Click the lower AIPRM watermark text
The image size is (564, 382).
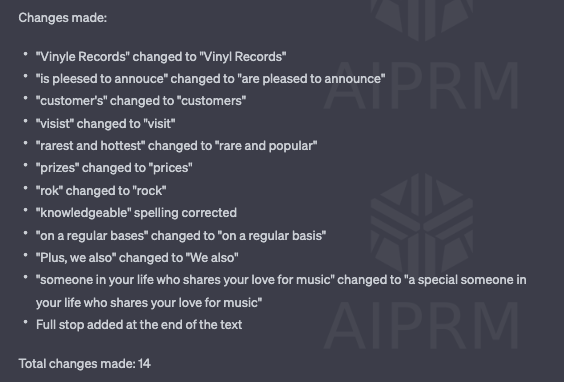[421, 325]
